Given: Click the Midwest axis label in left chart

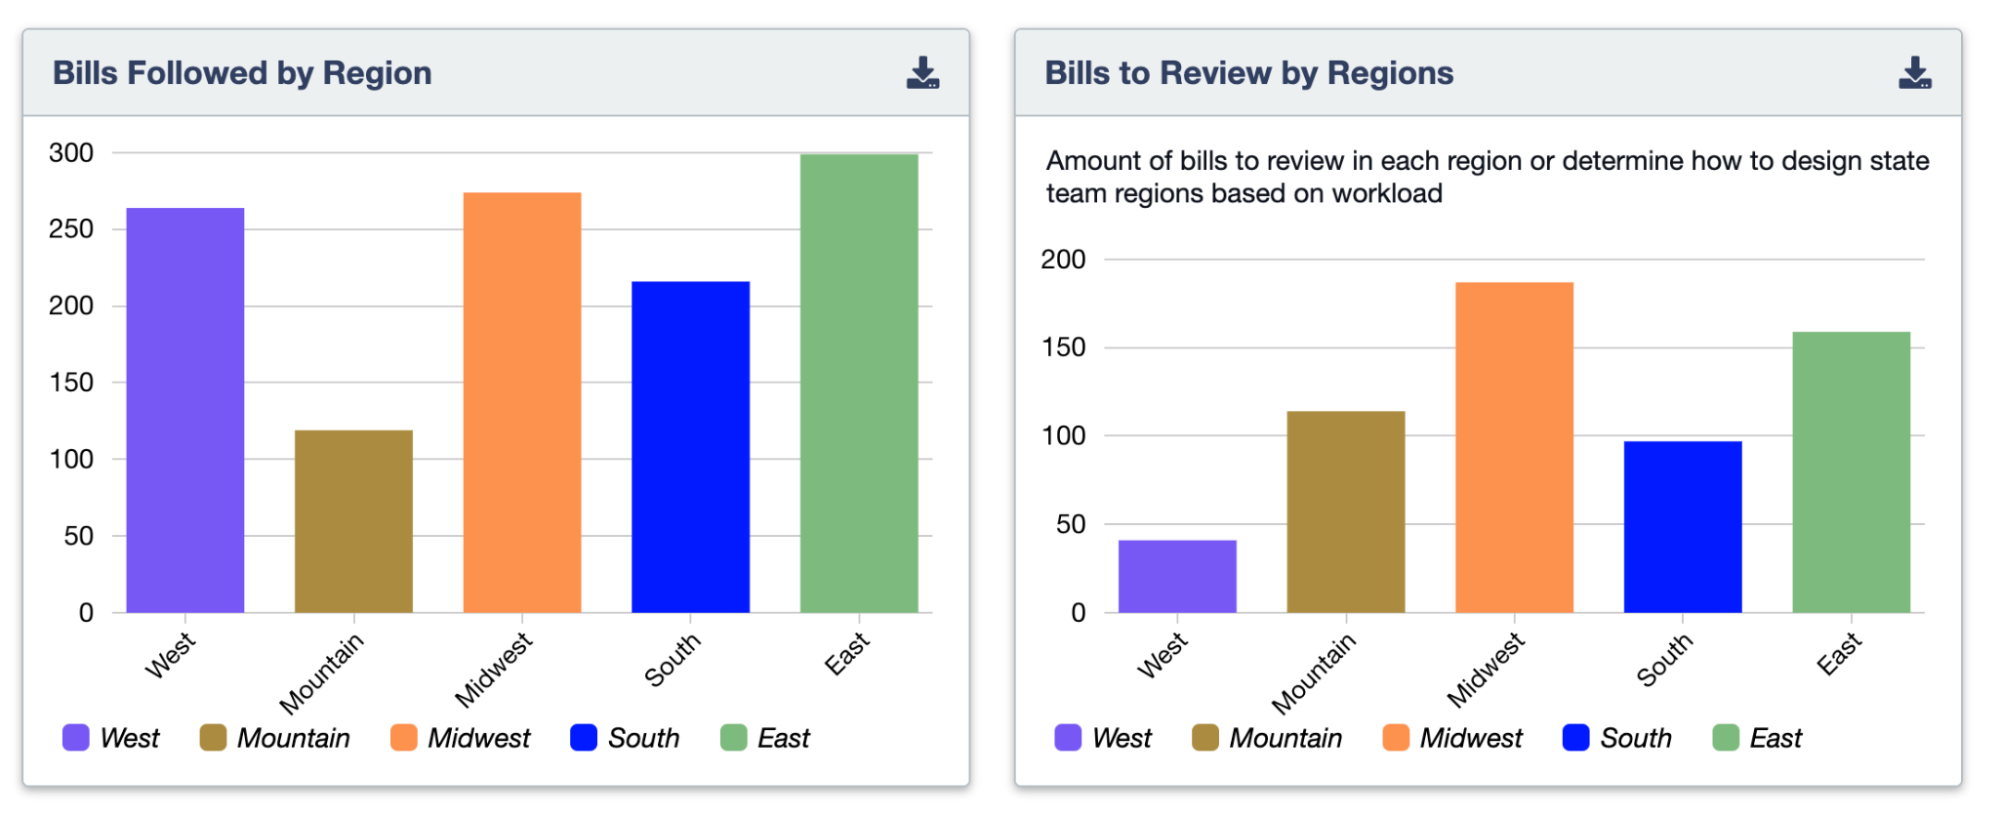Looking at the screenshot, I should 497,662.
